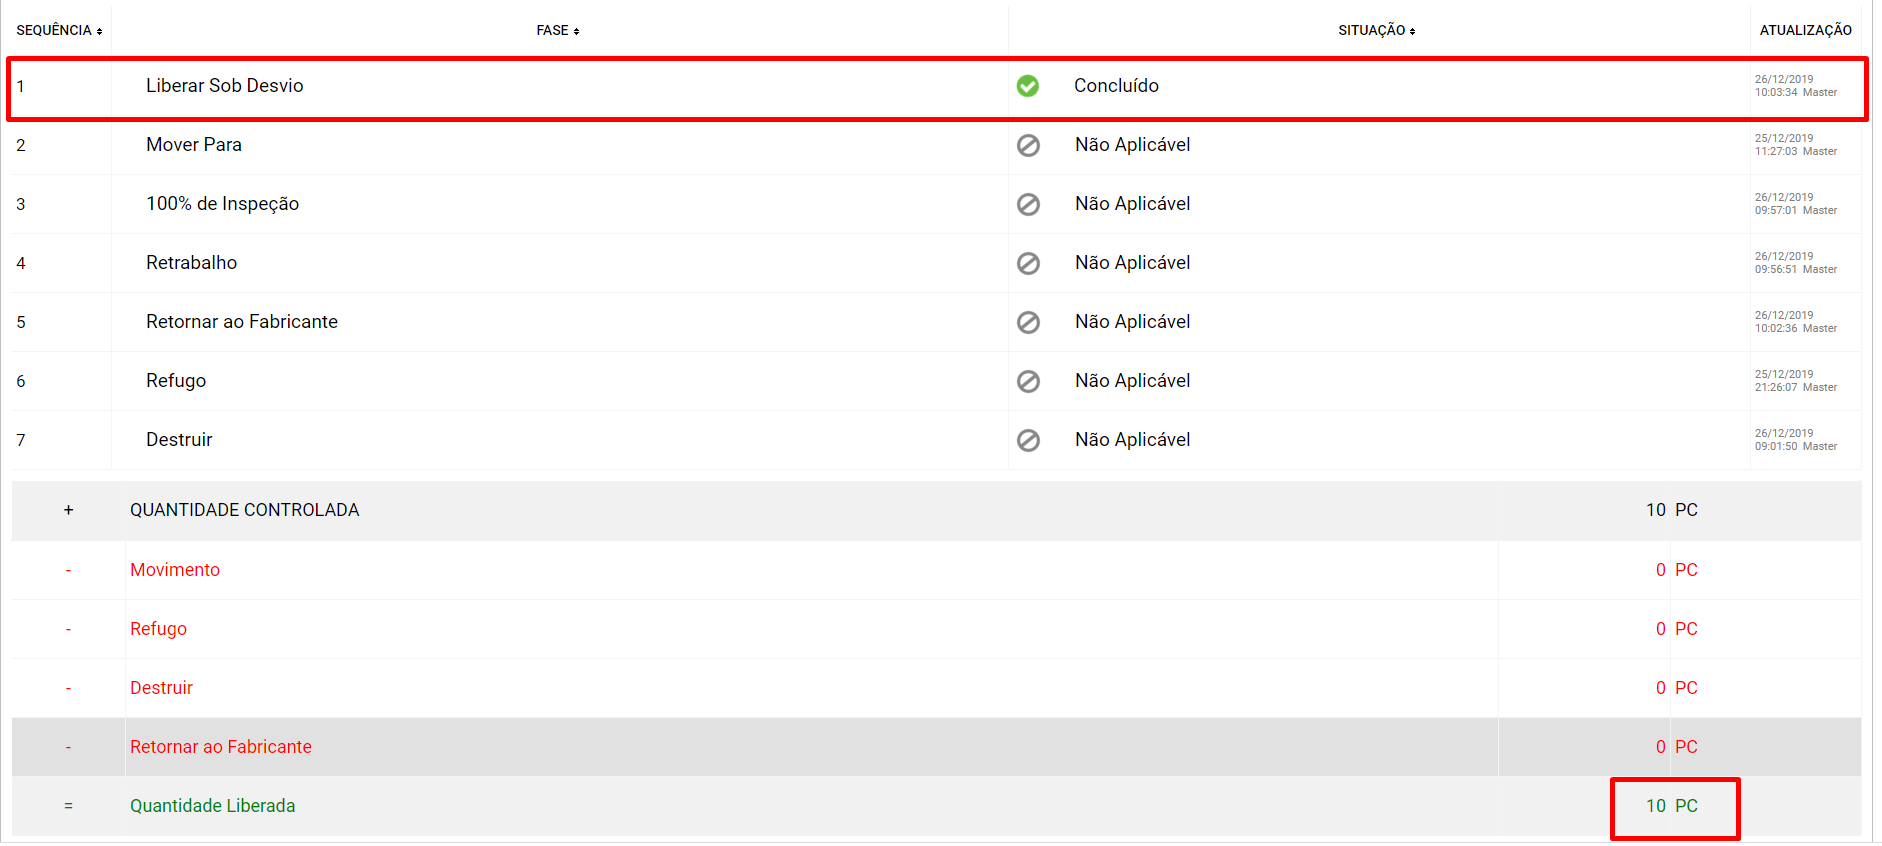Sort the table by SITUAÇÃO column

[1377, 30]
